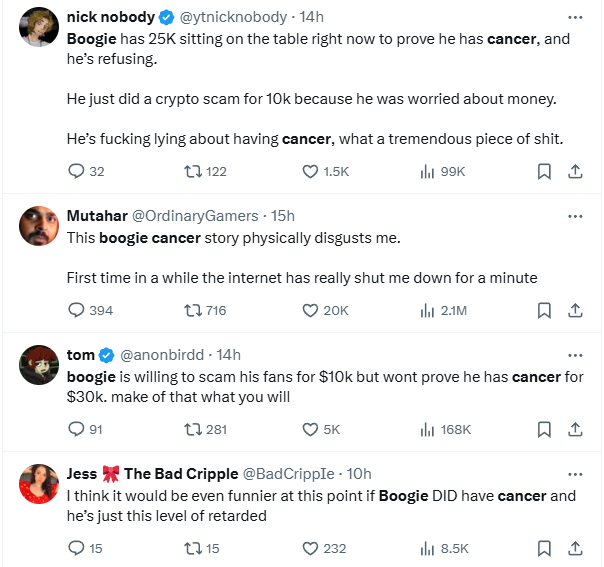604x567 pixels.
Task: Reply to nick nobody's tweet
Action: point(76,171)
